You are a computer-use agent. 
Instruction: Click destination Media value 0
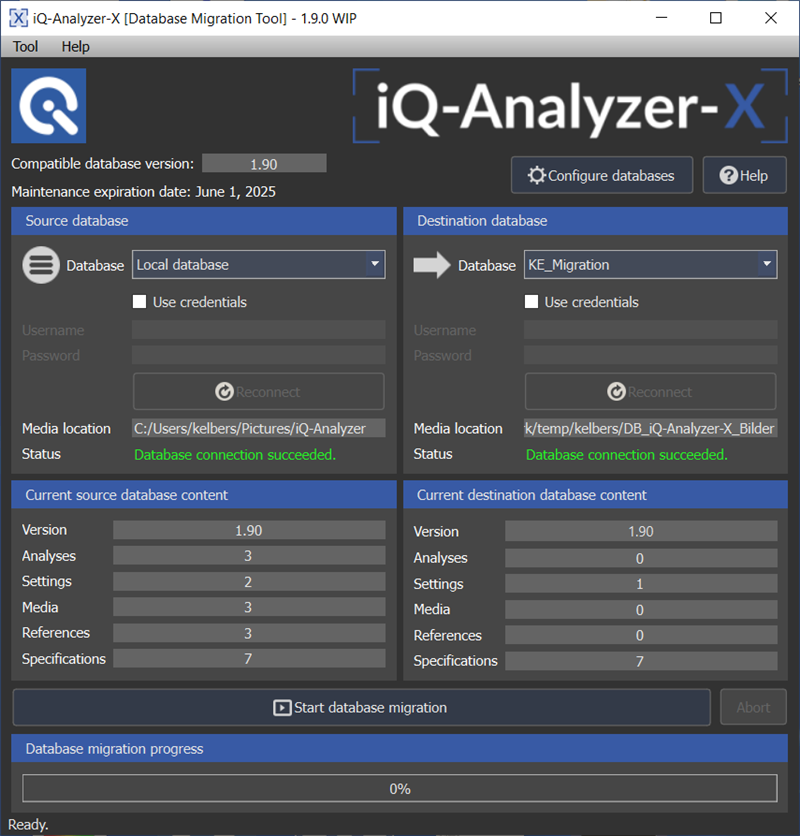641,609
